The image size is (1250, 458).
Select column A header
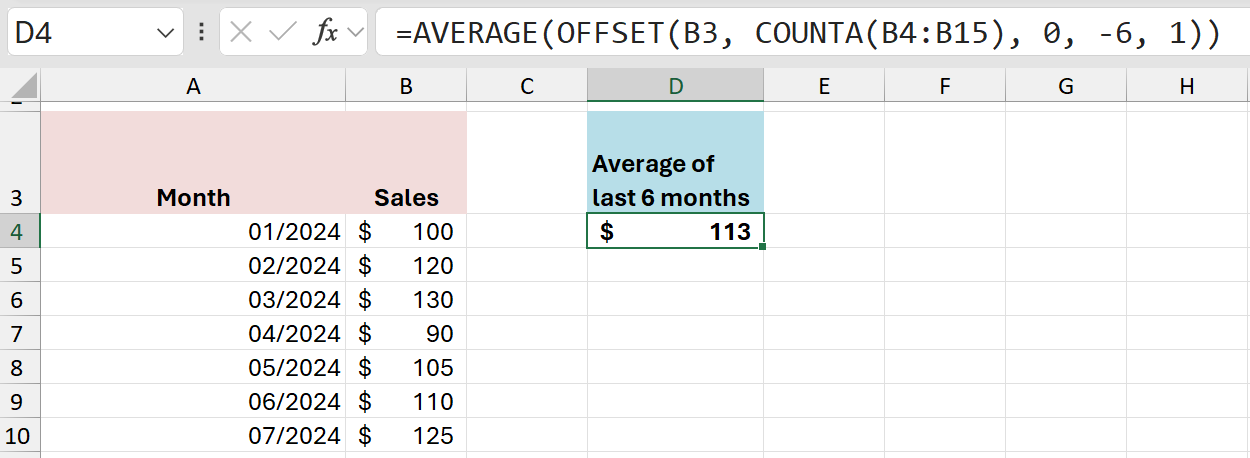tap(193, 87)
